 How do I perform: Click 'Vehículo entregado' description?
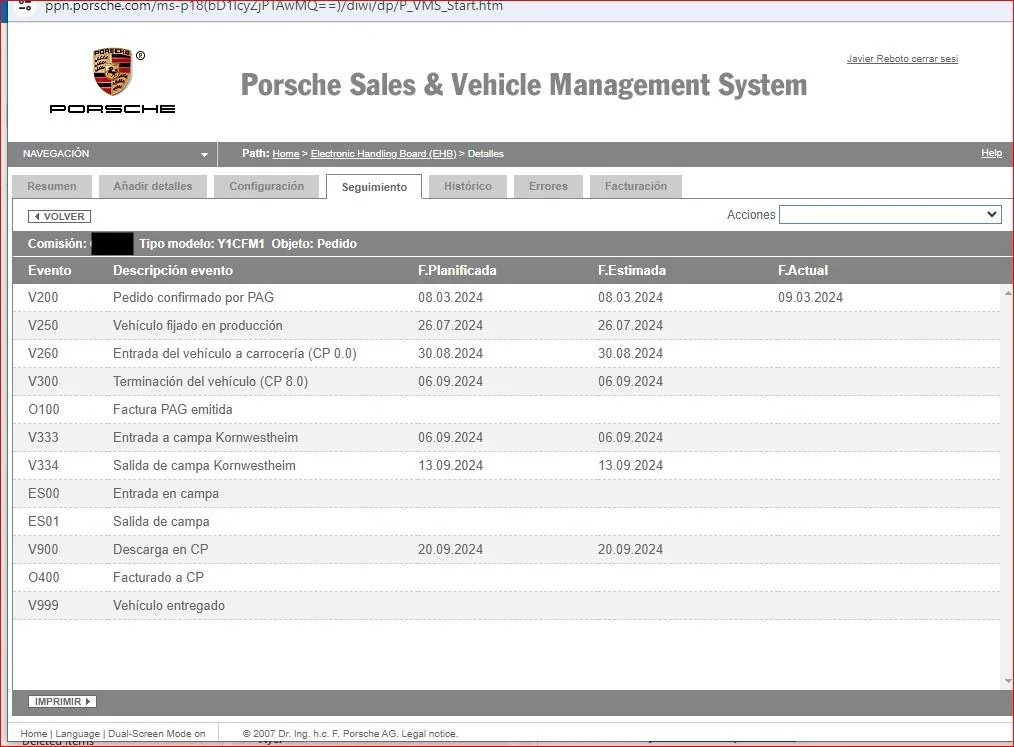(x=169, y=606)
